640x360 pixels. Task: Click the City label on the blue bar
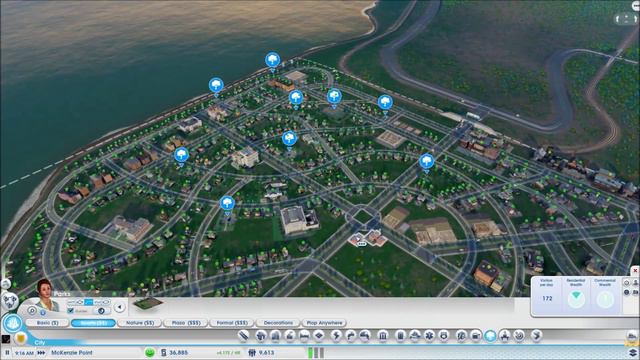click(x=40, y=342)
